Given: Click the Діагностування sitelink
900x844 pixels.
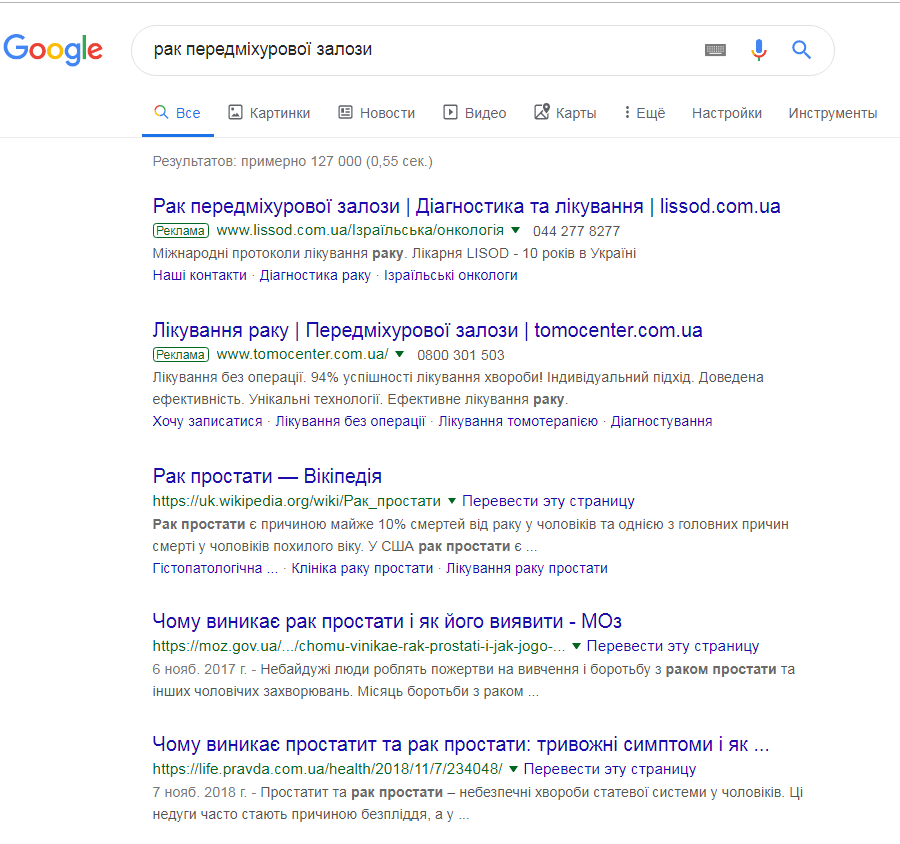Looking at the screenshot, I should tap(661, 421).
